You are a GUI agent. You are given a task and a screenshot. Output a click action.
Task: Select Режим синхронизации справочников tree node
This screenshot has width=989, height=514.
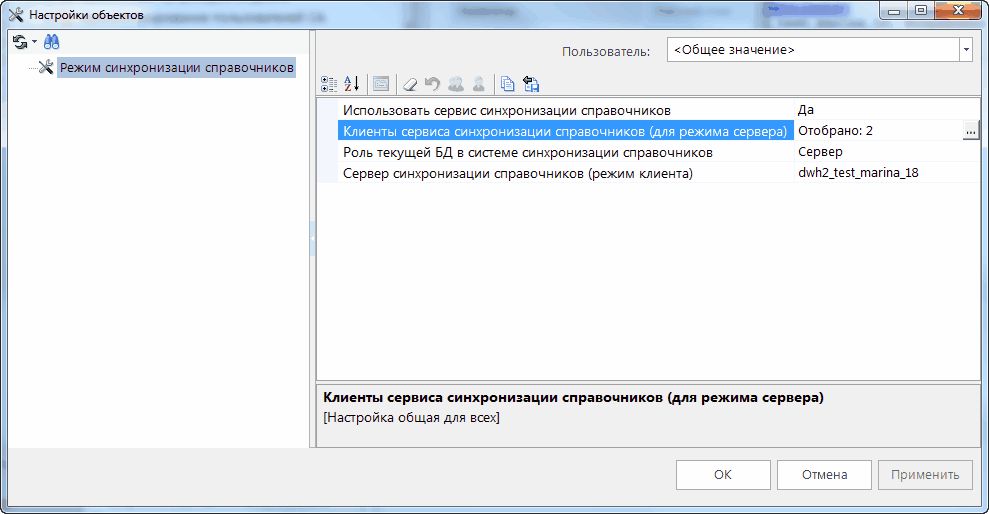pyautogui.click(x=176, y=68)
